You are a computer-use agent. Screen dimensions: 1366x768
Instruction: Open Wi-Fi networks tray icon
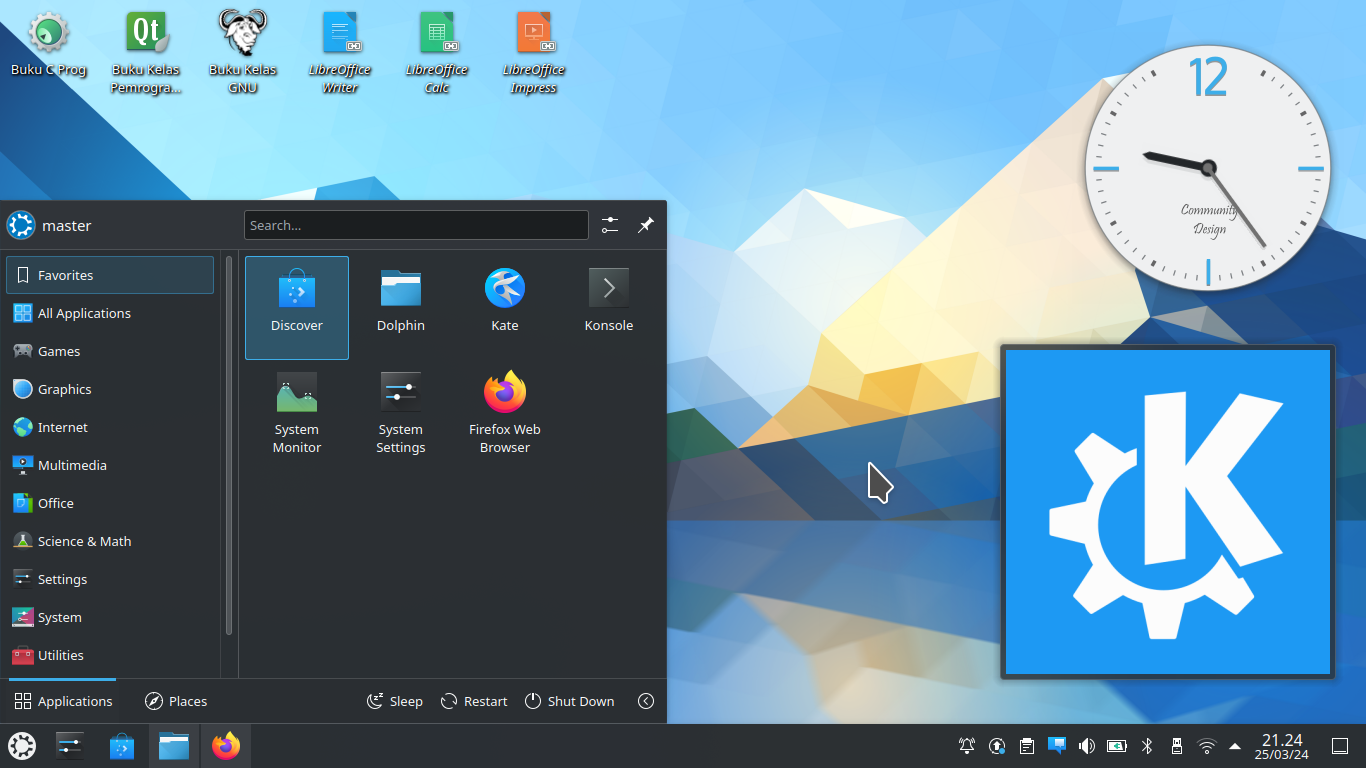(x=1207, y=746)
